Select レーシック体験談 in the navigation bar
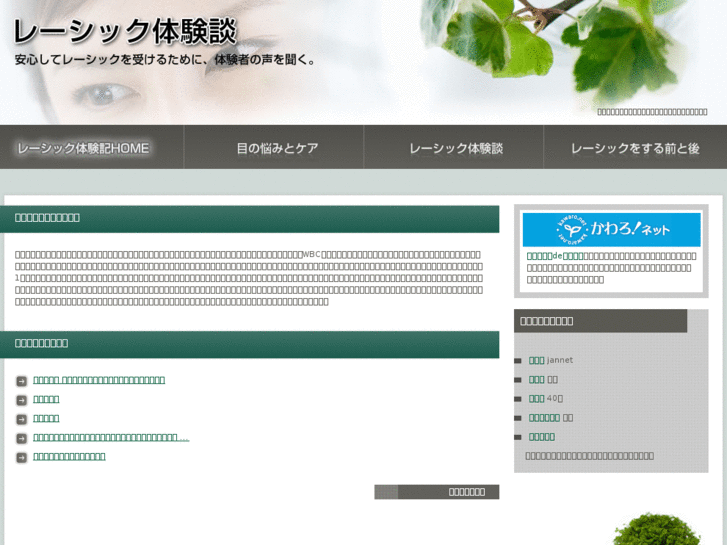This screenshot has width=727, height=545. 456,148
